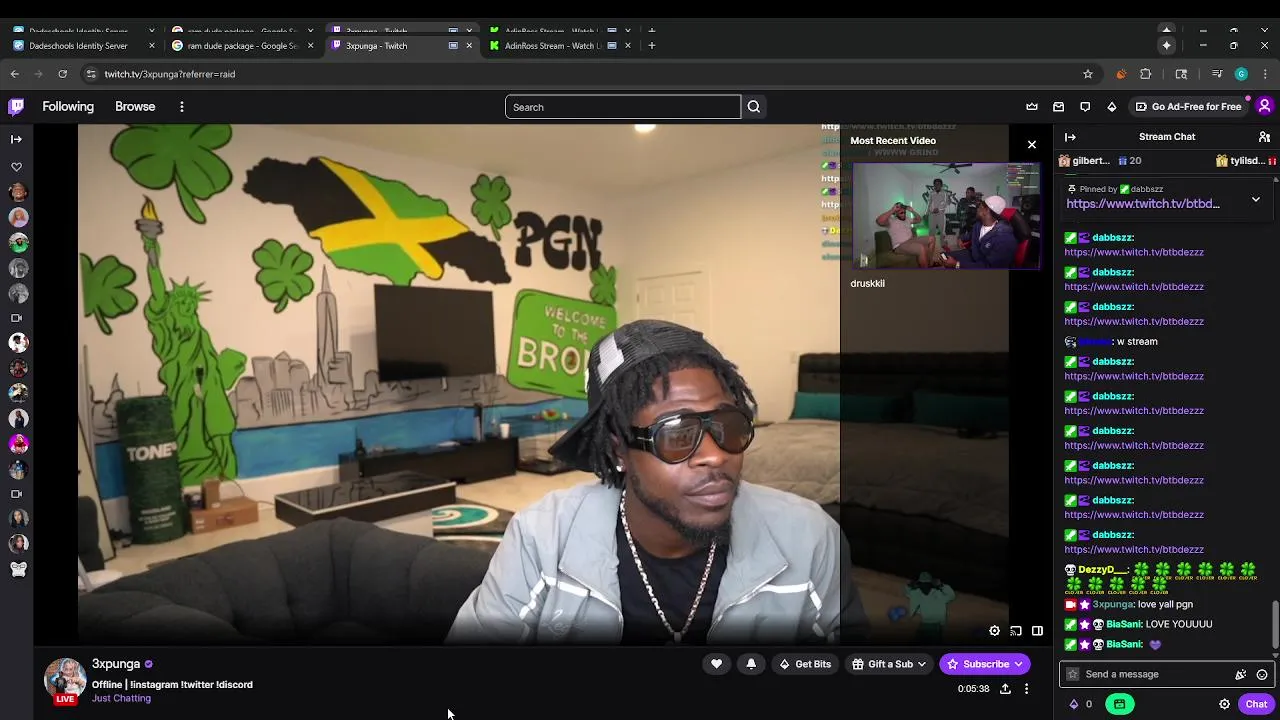This screenshot has width=1280, height=720.
Task: Expand the pinned message by dabbszz
Action: point(1256,199)
